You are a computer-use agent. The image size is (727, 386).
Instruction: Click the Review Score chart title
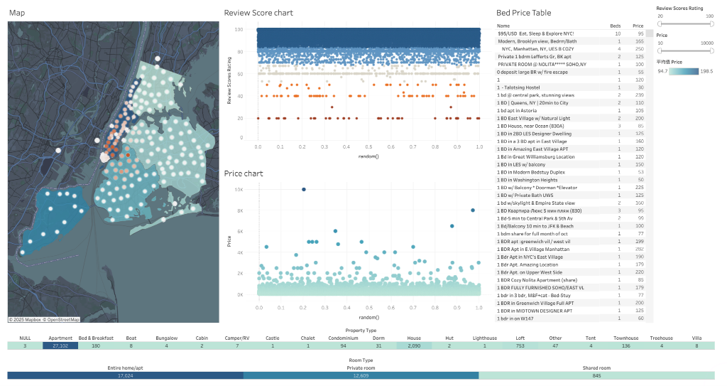tap(258, 13)
